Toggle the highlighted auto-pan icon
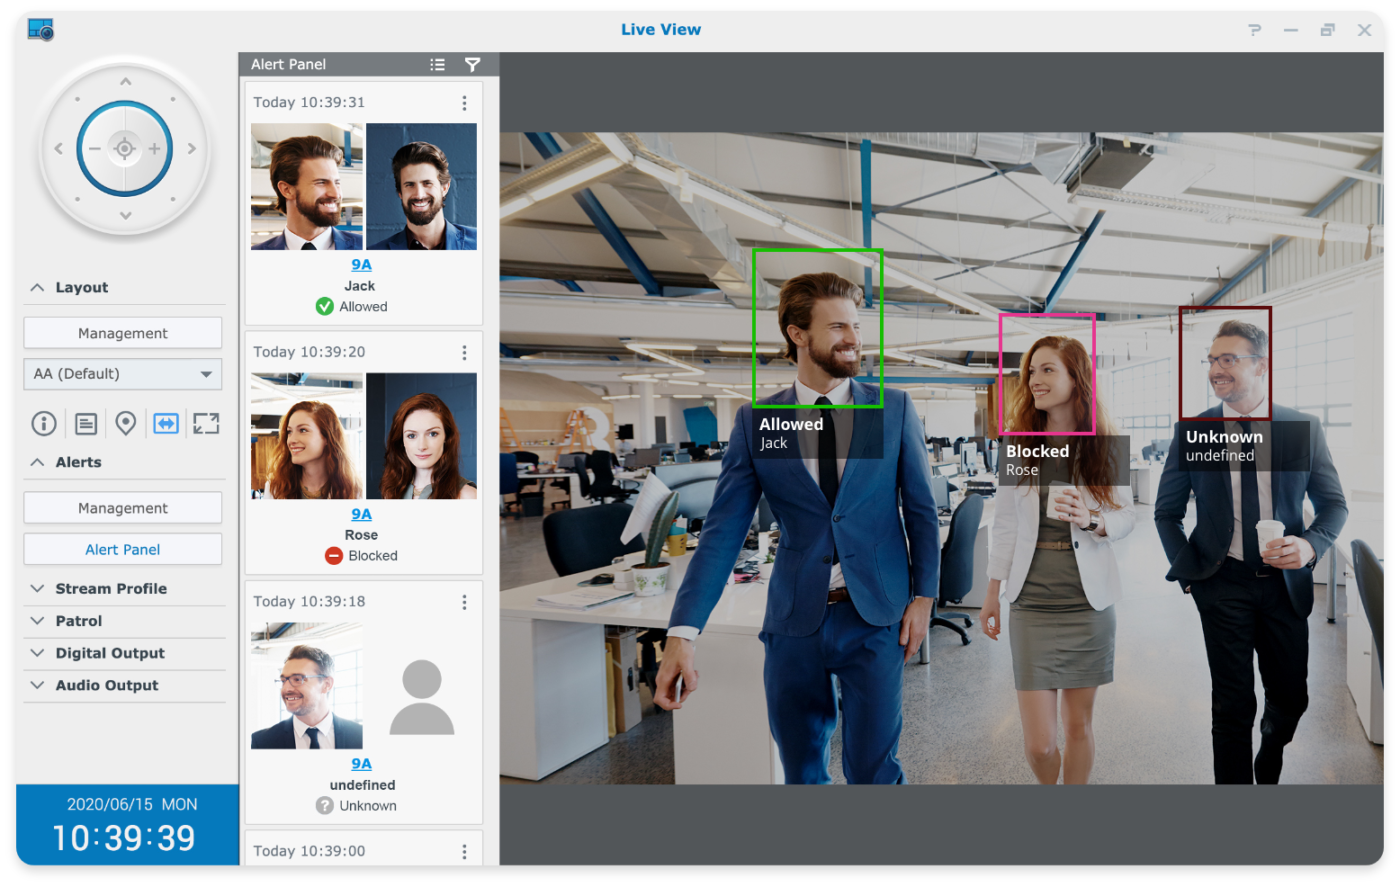1400x887 pixels. coord(165,423)
